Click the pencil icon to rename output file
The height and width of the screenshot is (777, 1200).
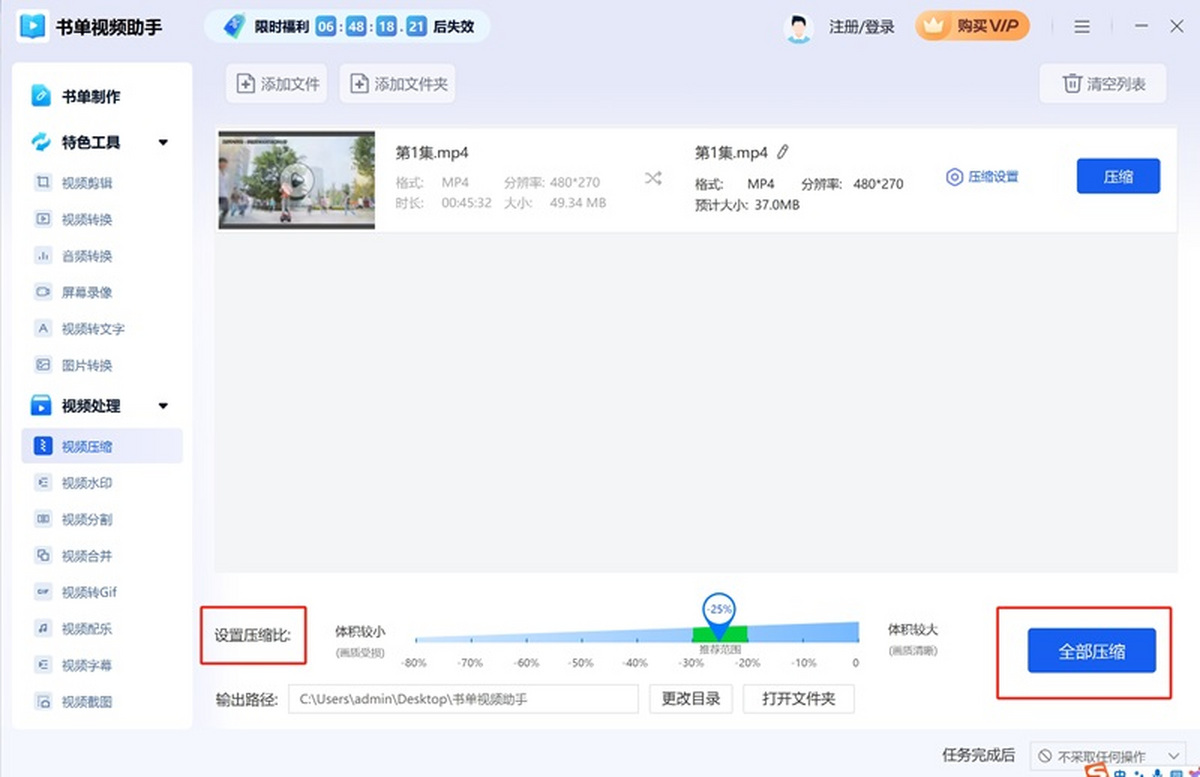coord(783,152)
